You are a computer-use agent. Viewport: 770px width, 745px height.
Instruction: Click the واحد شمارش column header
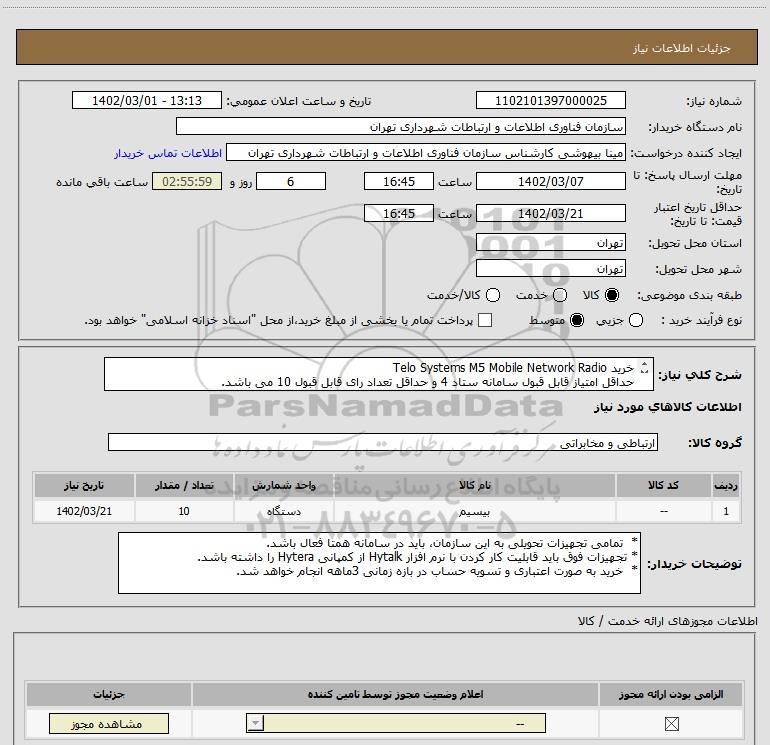284,485
